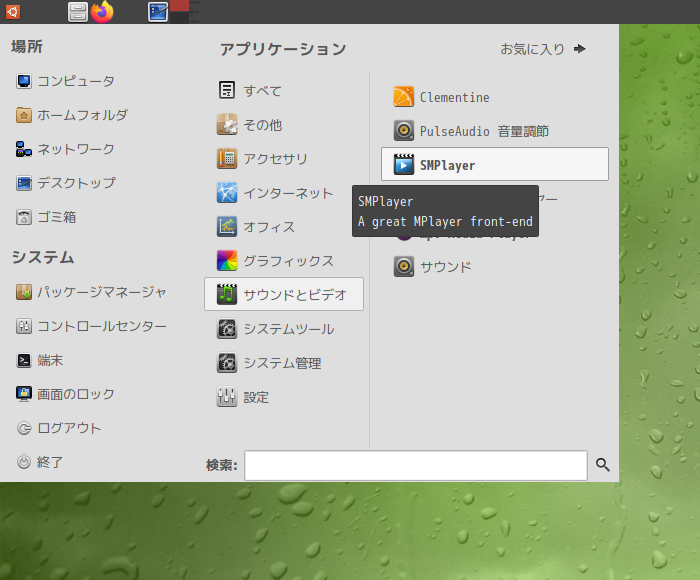Click デスクトップ text label

(76, 183)
